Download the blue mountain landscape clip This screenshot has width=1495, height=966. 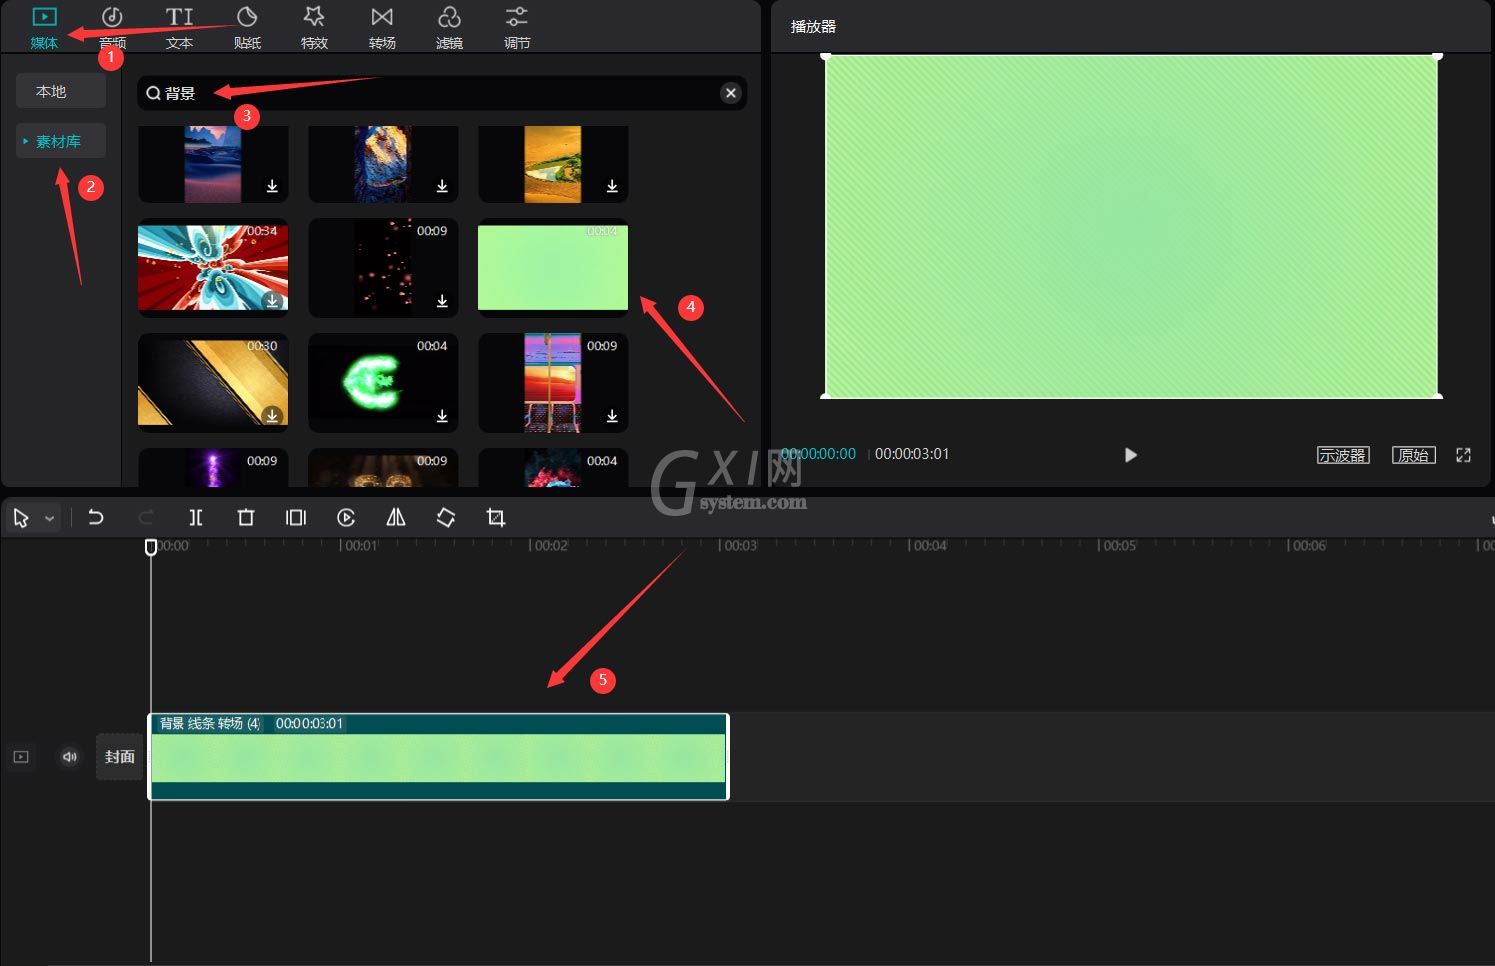click(272, 186)
